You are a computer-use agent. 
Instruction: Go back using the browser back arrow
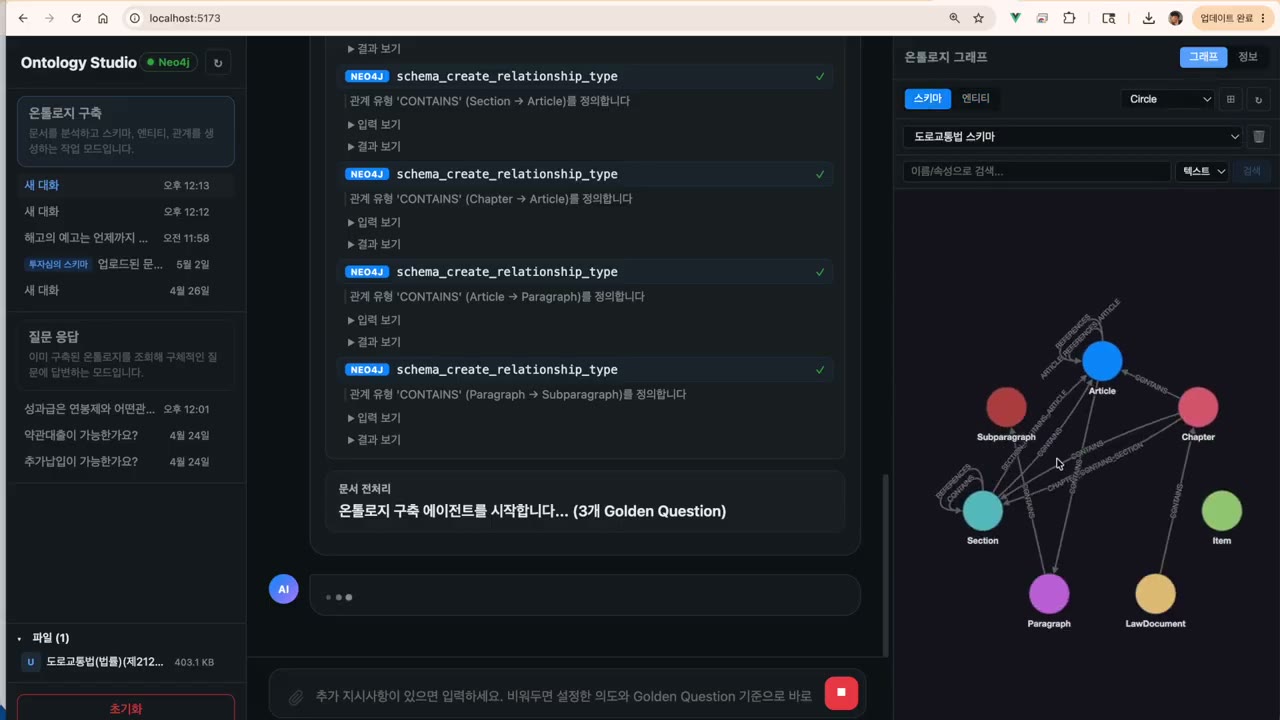(x=23, y=18)
